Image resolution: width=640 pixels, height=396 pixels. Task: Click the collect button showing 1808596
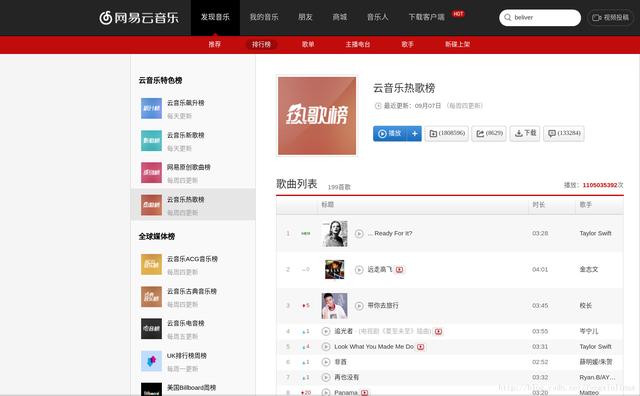click(x=447, y=133)
